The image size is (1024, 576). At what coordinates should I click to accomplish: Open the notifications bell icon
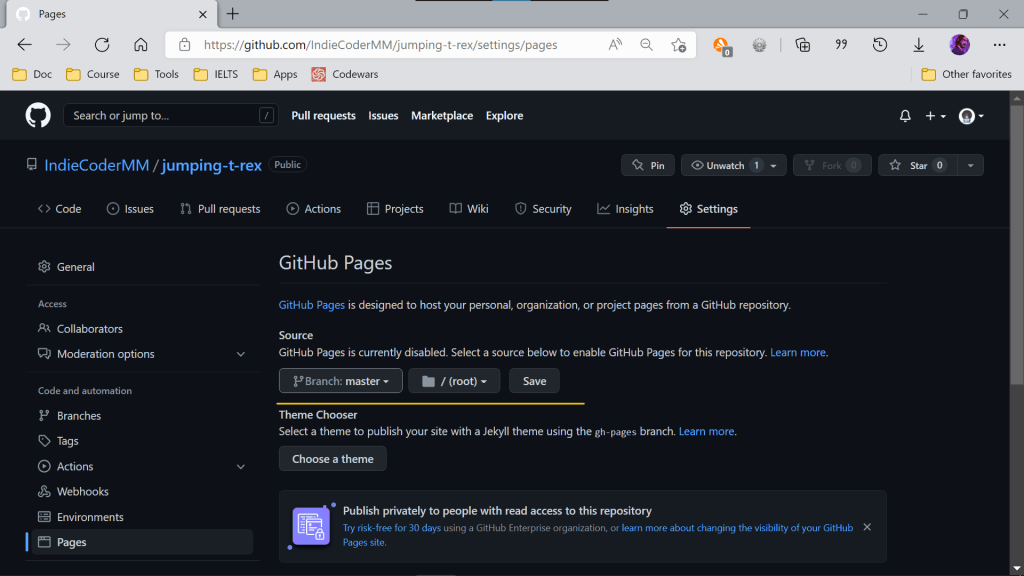tap(905, 116)
